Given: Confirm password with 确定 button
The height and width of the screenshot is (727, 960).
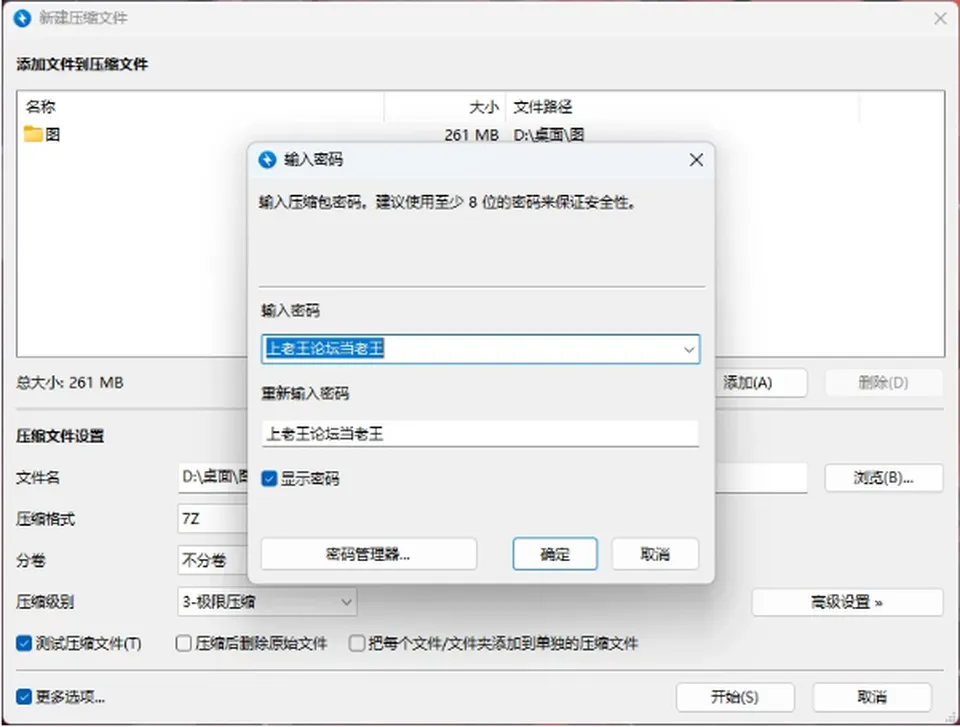Looking at the screenshot, I should tap(555, 554).
